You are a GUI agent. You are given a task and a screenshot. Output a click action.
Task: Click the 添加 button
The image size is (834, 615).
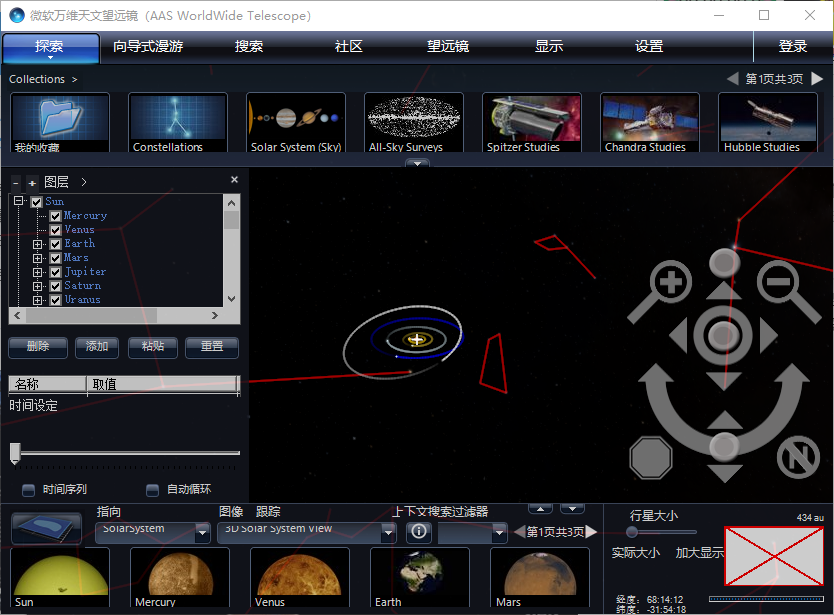click(x=97, y=347)
